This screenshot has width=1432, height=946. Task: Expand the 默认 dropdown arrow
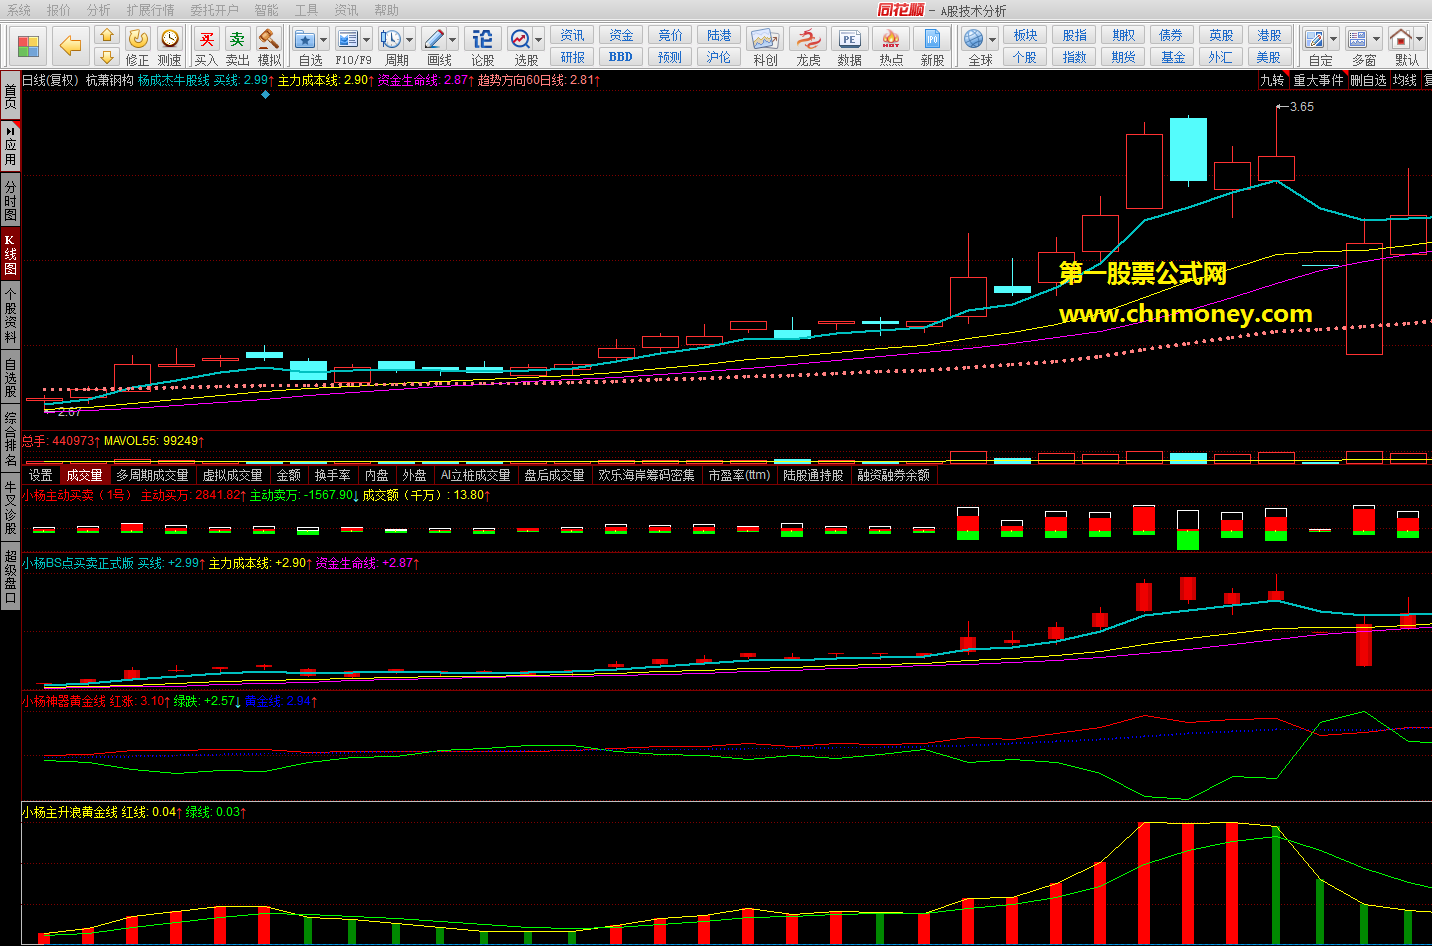(x=1420, y=39)
